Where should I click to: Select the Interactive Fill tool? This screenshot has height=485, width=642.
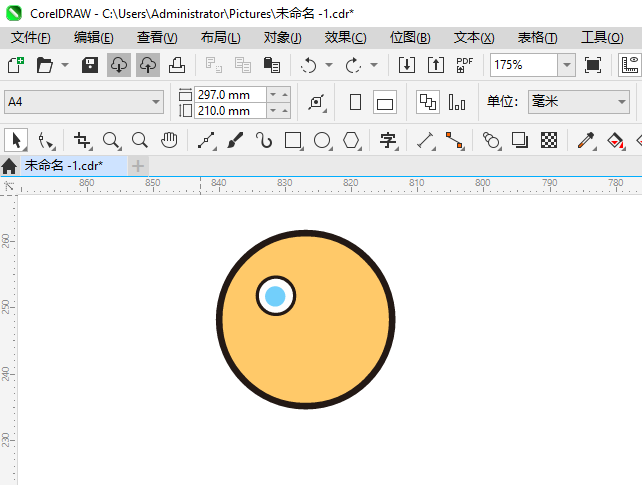pyautogui.click(x=615, y=140)
